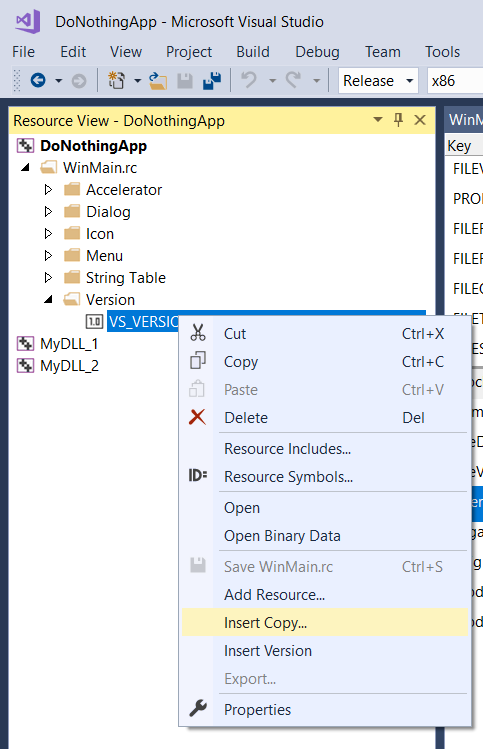Viewport: 483px width, 749px height.
Task: Click the wrench Properties icon
Action: click(x=198, y=708)
